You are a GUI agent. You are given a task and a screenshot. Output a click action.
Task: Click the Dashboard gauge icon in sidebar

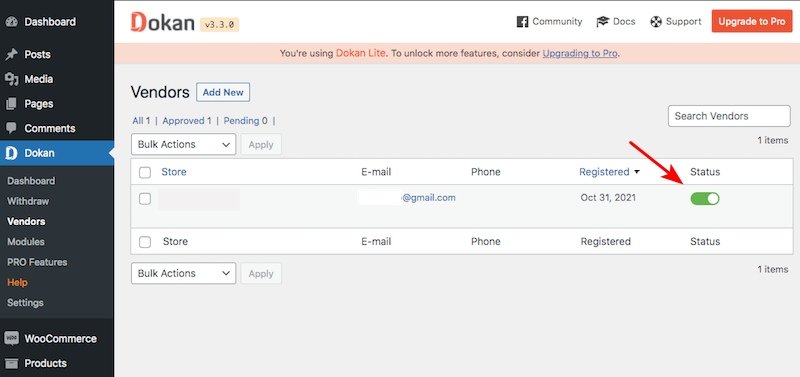(11, 22)
